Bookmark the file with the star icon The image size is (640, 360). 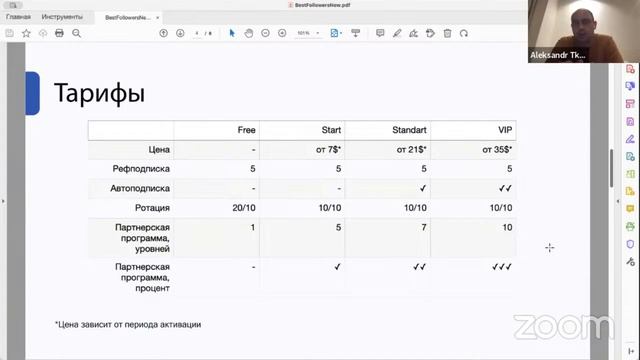[26, 33]
